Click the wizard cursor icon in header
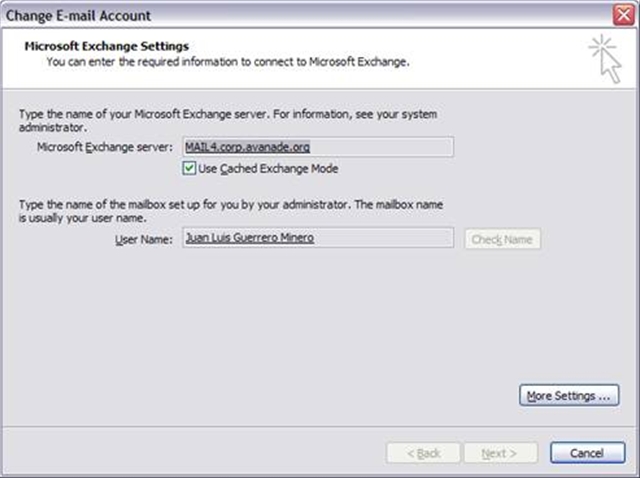This screenshot has width=640, height=478. [604, 57]
